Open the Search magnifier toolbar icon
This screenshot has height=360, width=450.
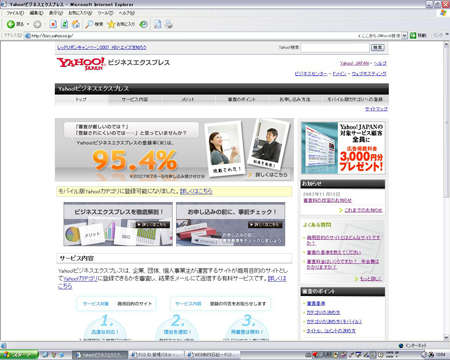point(94,24)
